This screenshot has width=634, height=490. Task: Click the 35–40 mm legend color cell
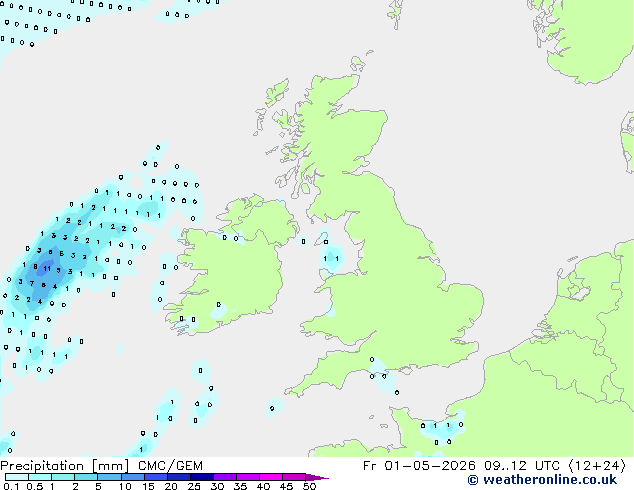click(x=247, y=477)
